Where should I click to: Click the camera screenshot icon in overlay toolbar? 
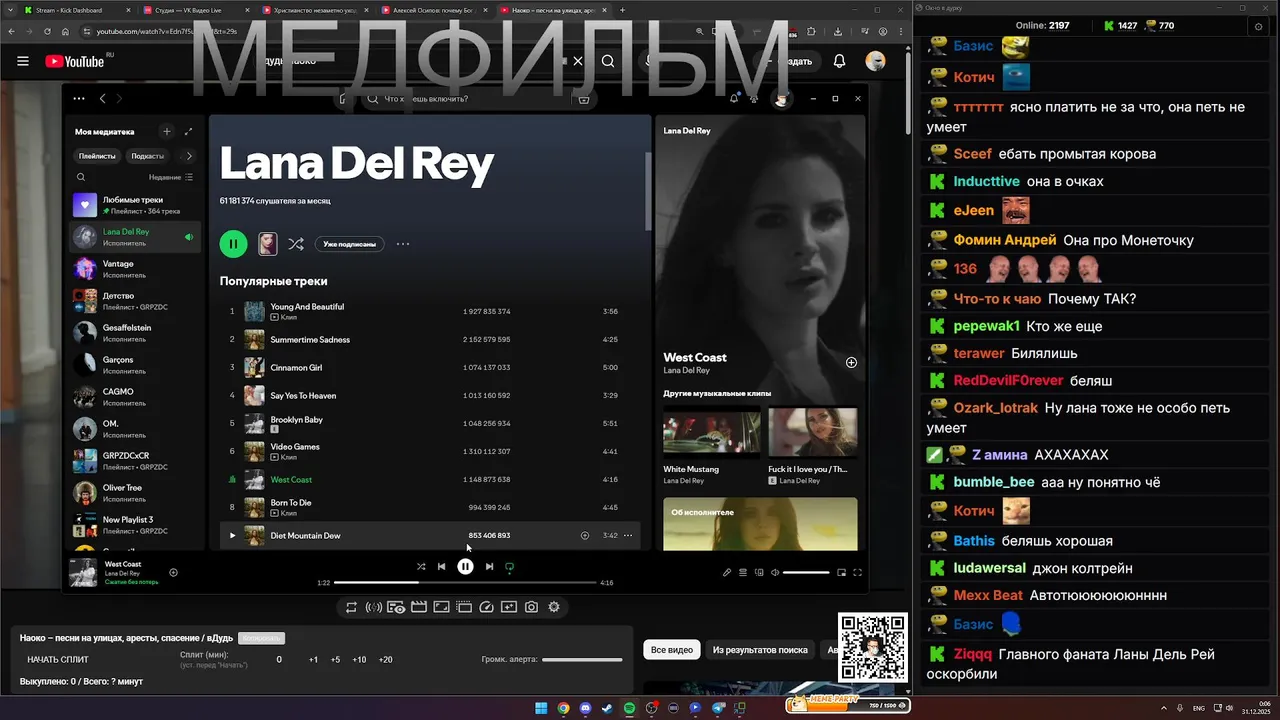pyautogui.click(x=531, y=607)
